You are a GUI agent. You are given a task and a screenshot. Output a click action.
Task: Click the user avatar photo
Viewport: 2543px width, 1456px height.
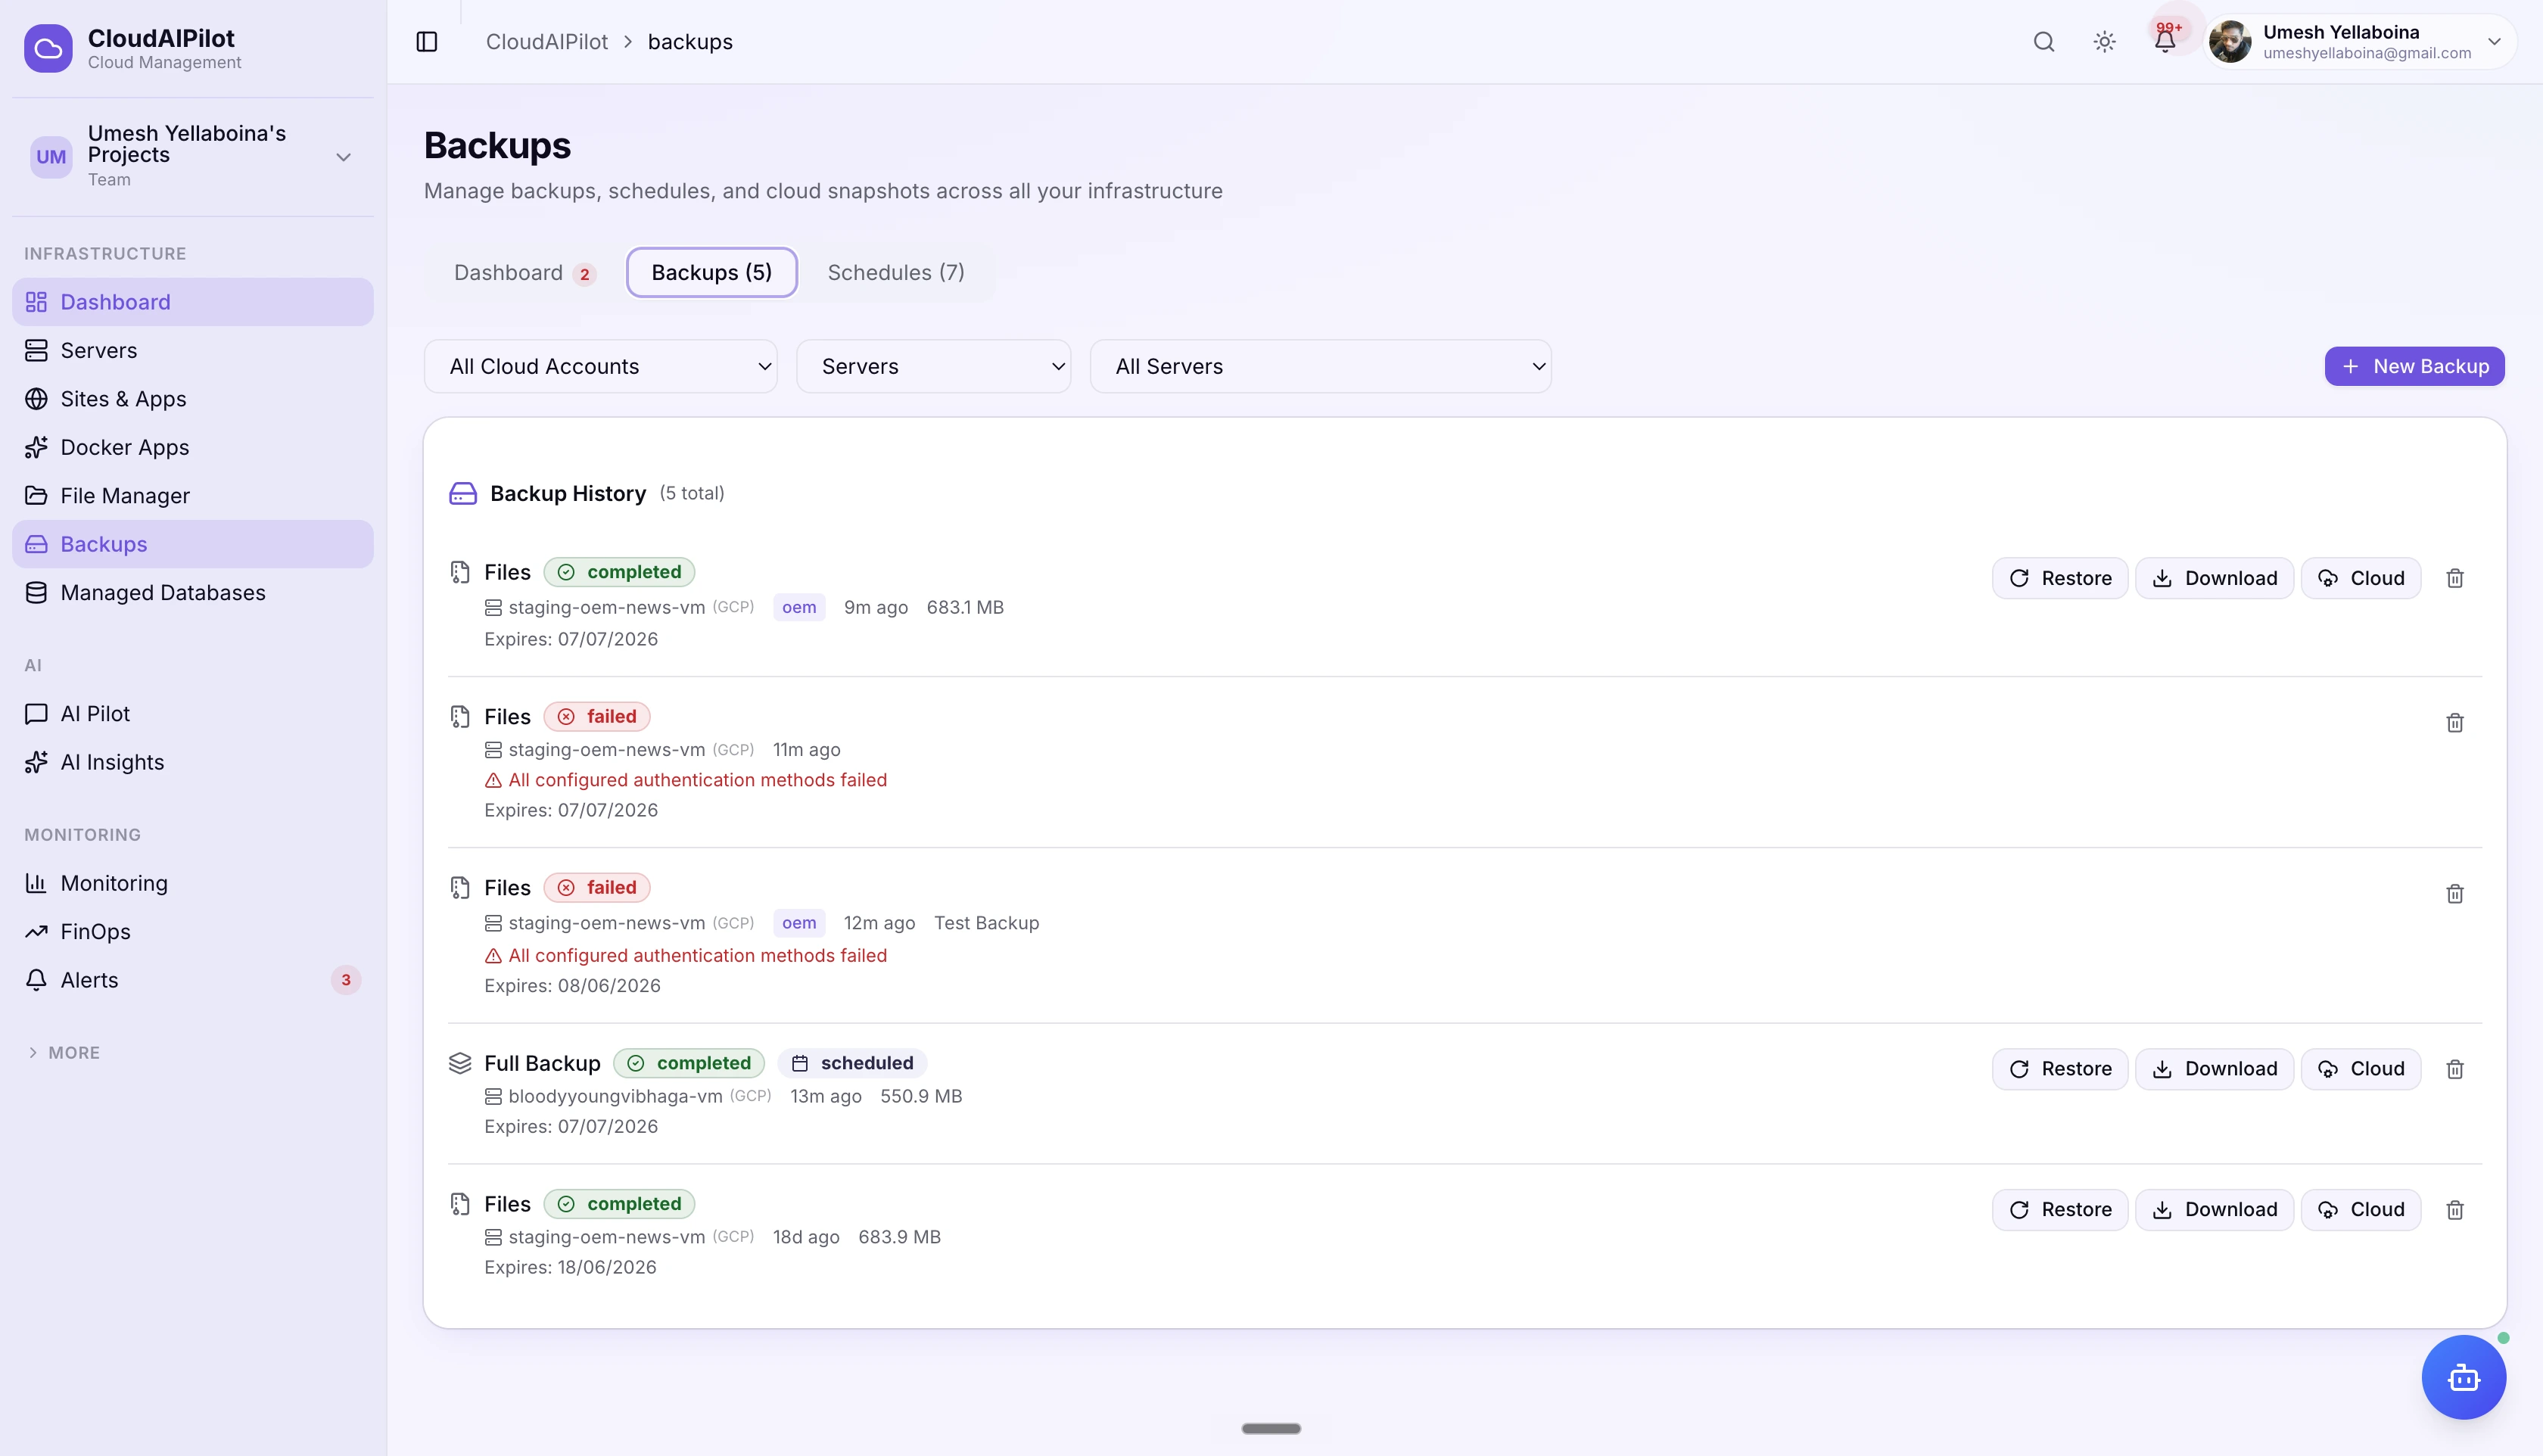coord(2230,42)
